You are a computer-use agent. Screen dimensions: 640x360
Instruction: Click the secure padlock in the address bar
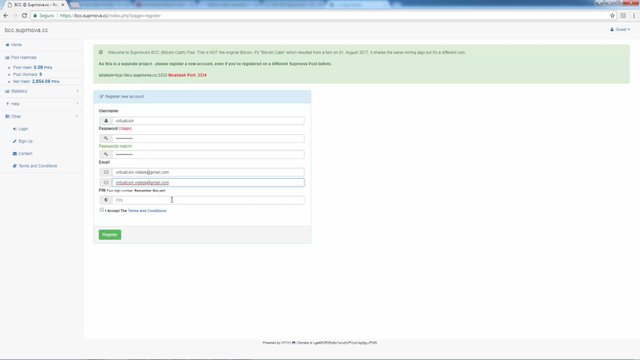tap(36, 16)
